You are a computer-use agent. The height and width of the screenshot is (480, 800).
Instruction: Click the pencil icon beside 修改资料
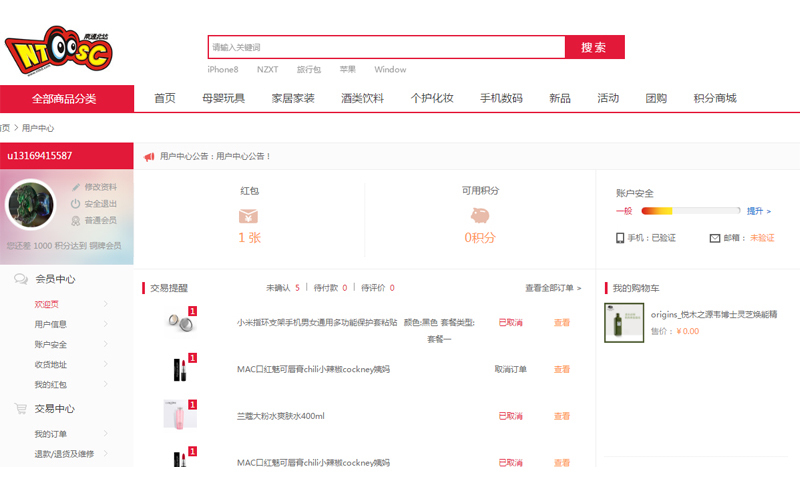click(x=76, y=188)
